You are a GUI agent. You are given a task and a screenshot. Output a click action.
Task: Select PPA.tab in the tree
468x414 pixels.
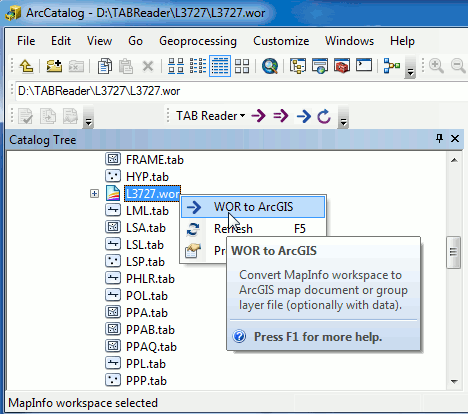coord(147,313)
